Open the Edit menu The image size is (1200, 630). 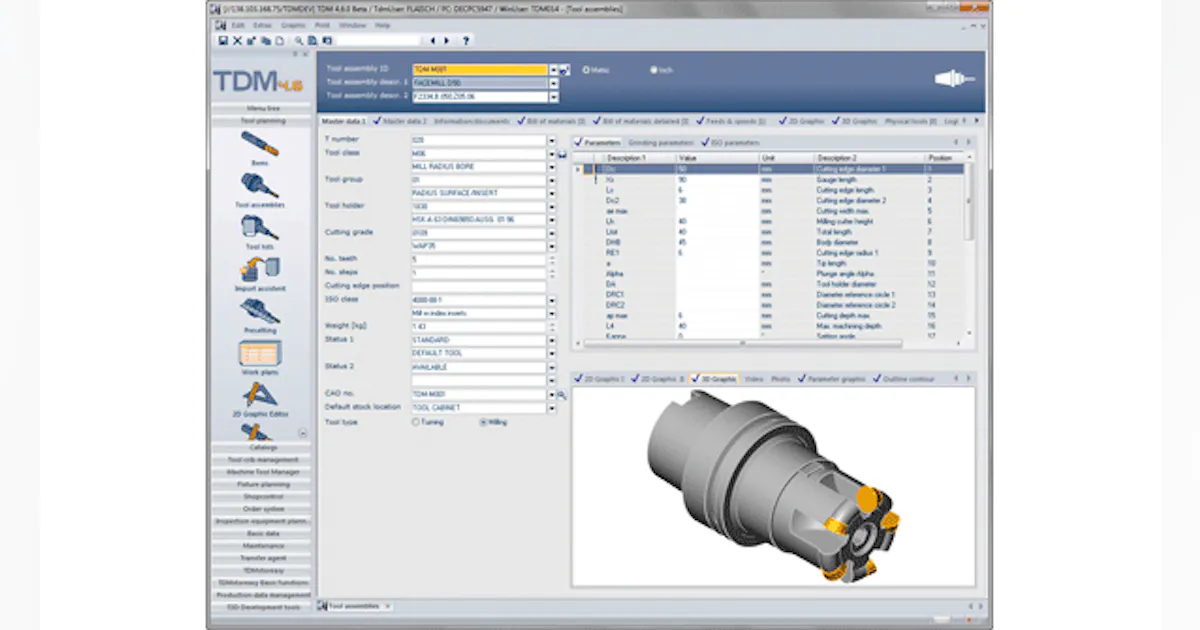tap(237, 24)
